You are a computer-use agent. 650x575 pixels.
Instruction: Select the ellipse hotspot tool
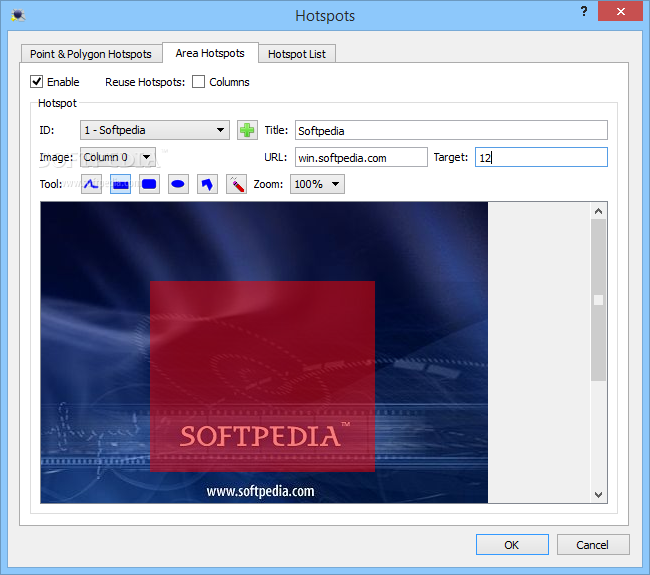[x=178, y=184]
